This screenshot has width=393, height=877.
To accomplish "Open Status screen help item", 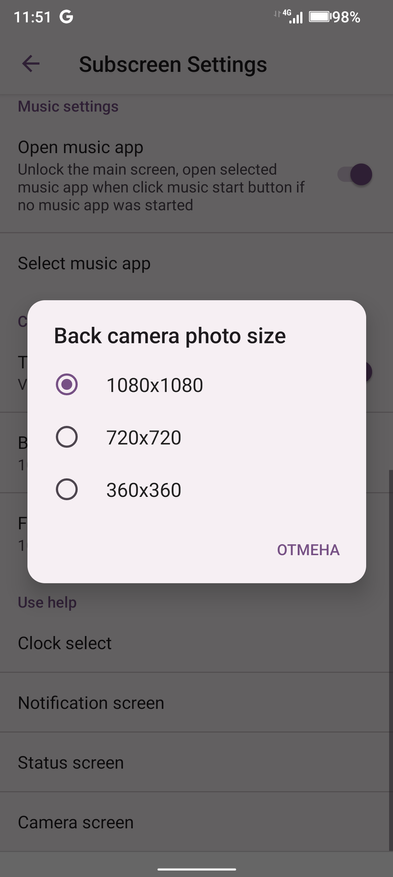I will pyautogui.click(x=196, y=762).
